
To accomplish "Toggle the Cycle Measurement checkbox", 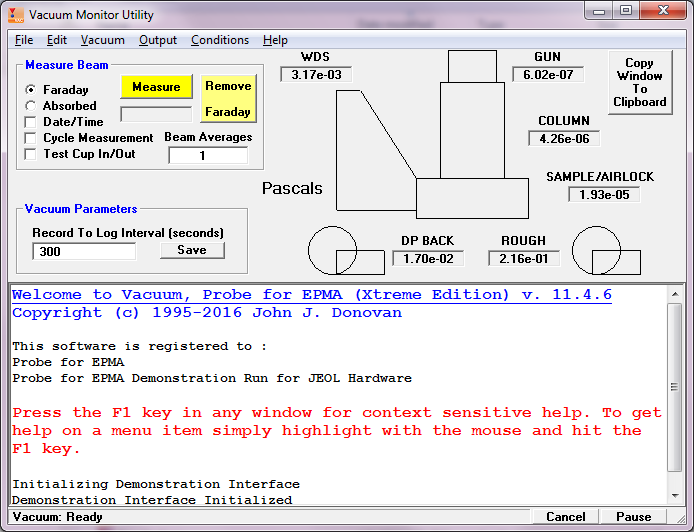I will pos(31,138).
